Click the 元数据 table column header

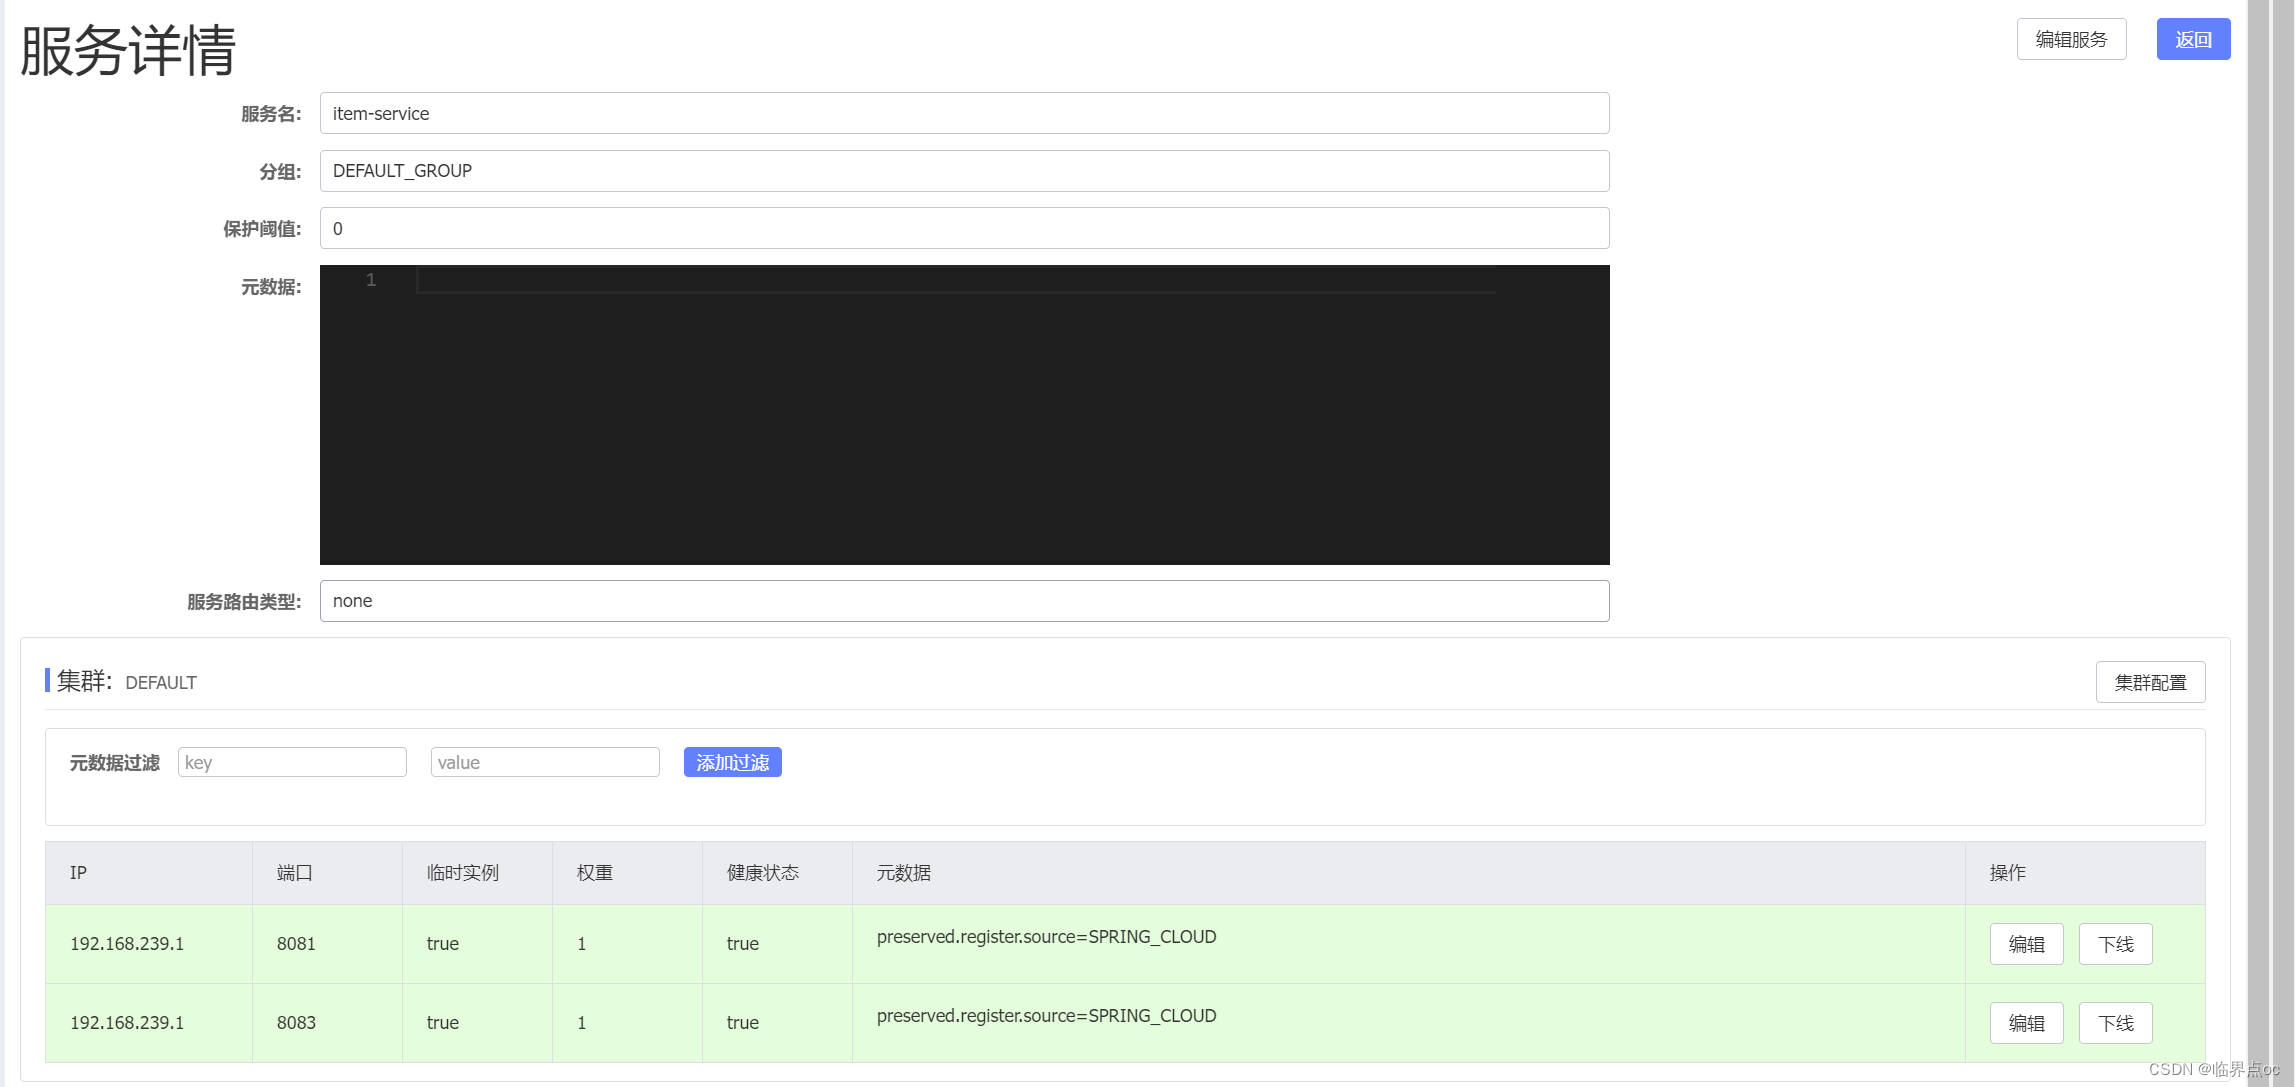tap(1409, 873)
